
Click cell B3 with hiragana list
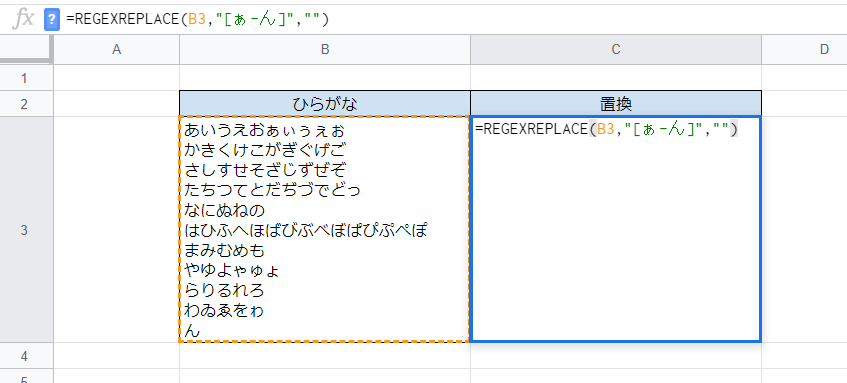325,230
